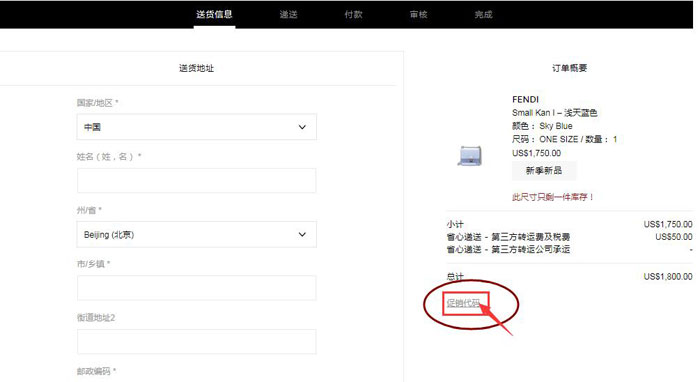Select the 新季新品 new season badge
The width and height of the screenshot is (700, 382).
click(x=544, y=170)
